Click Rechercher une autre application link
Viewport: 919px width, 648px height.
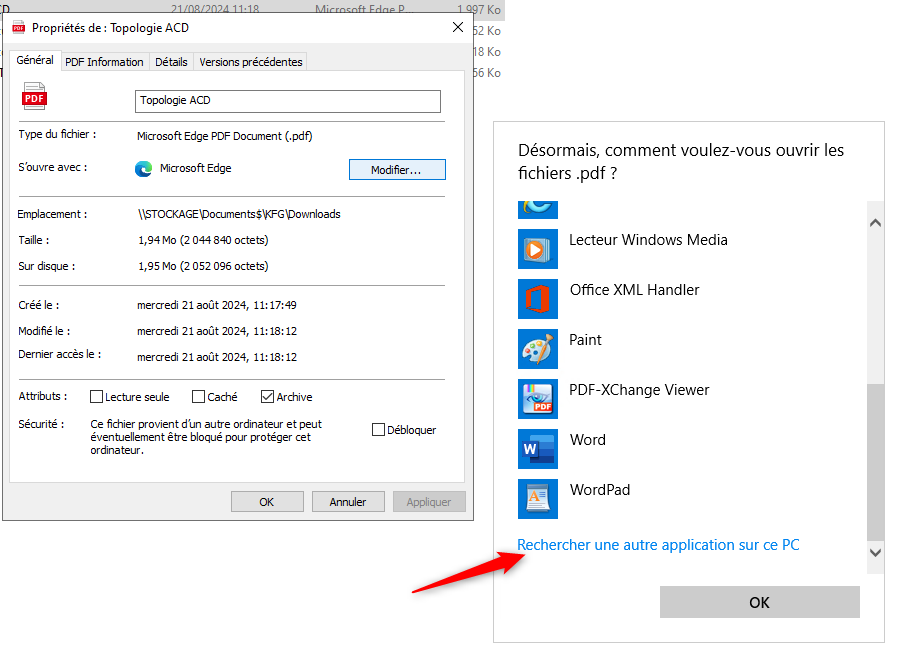tap(658, 545)
